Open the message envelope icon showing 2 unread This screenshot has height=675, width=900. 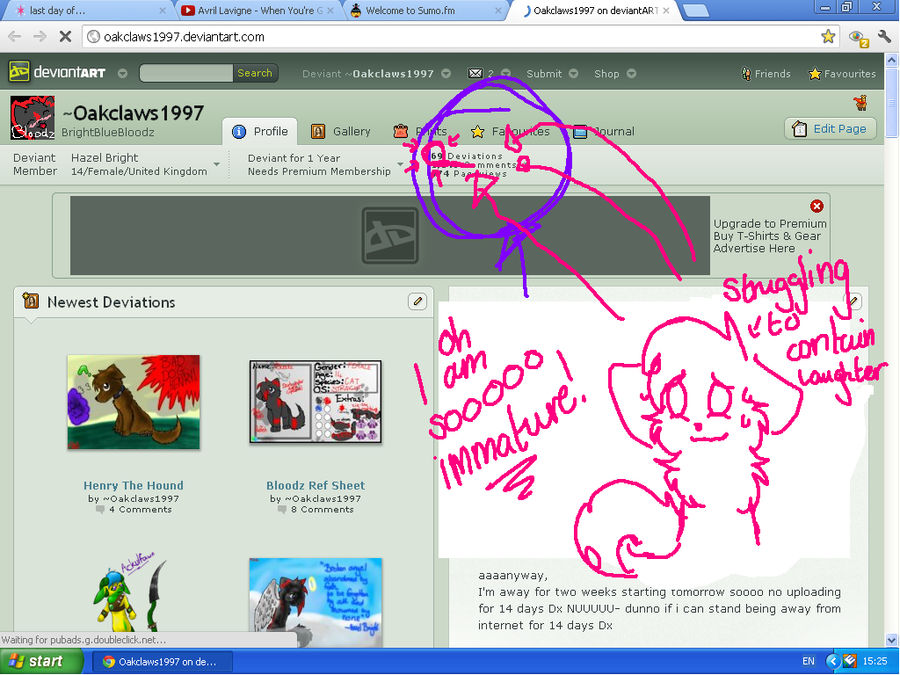(475, 73)
